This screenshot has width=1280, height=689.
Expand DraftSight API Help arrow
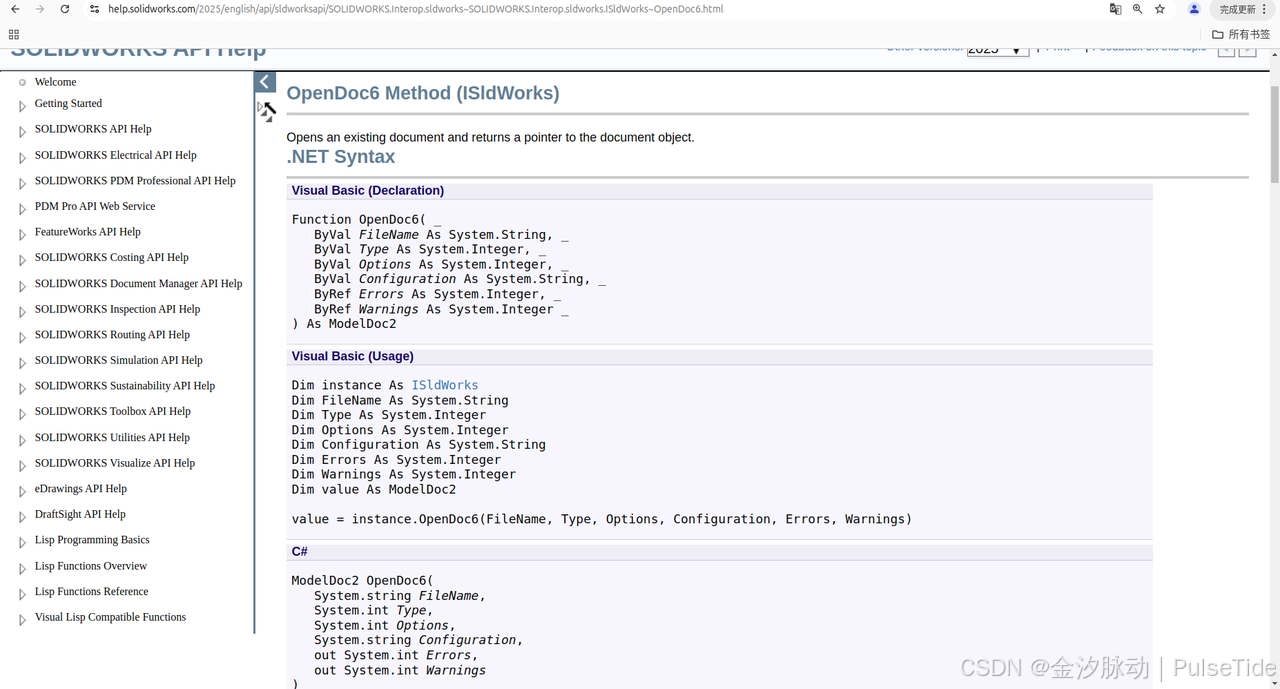22,516
